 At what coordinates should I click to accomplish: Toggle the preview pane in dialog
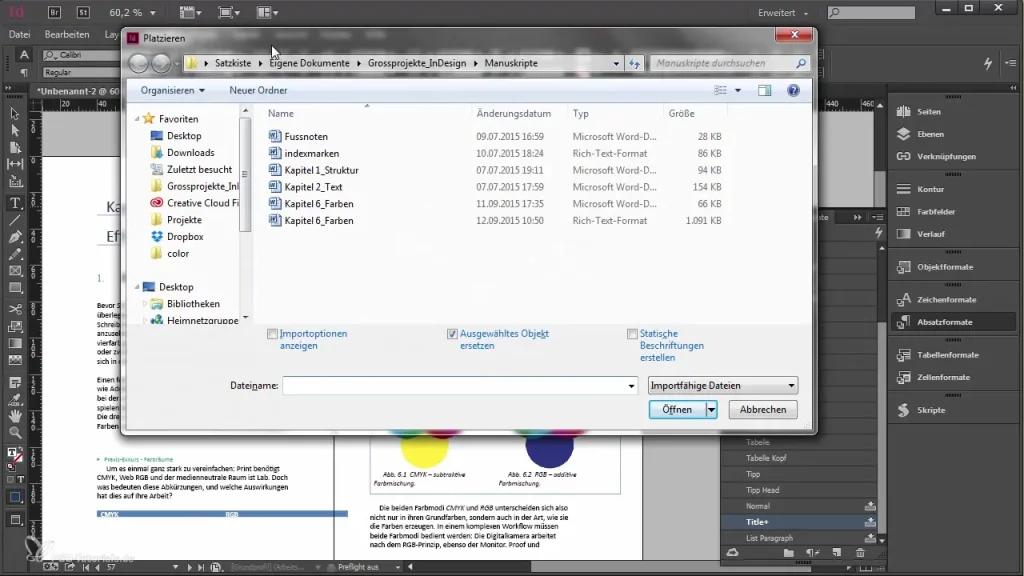[x=764, y=91]
